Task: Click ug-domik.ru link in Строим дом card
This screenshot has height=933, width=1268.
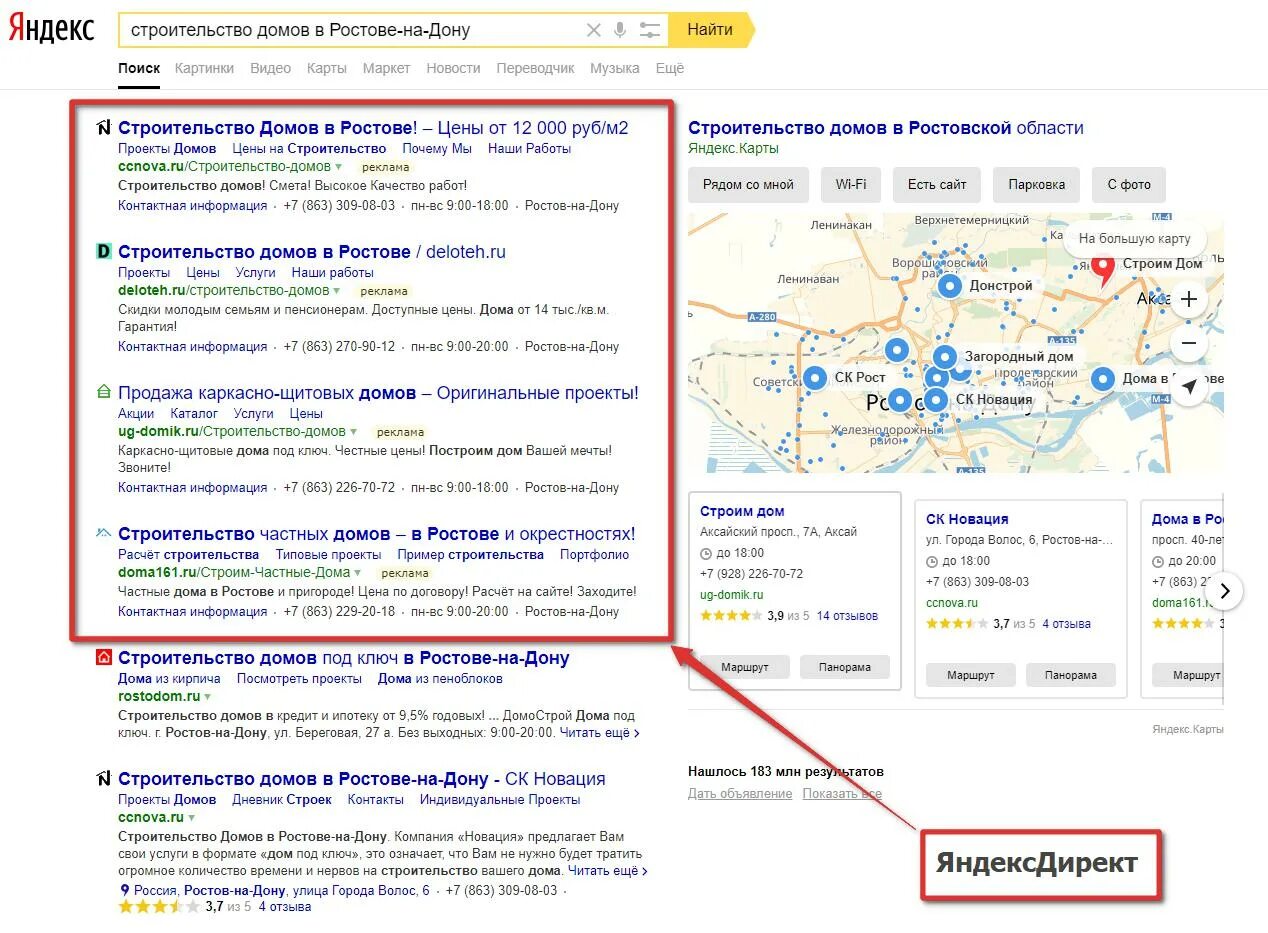Action: tap(731, 595)
